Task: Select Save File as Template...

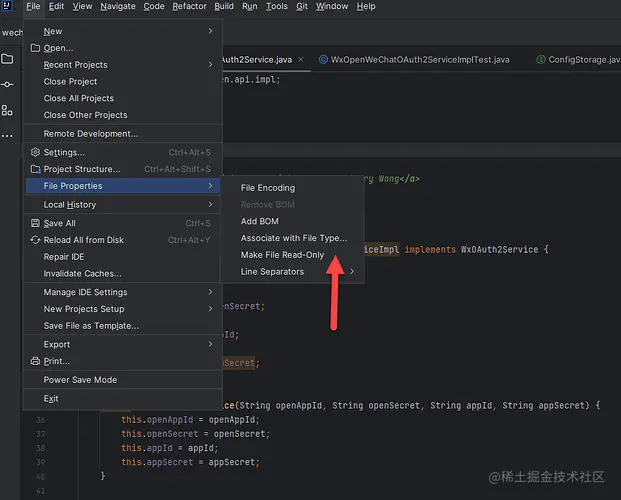Action: click(123, 326)
